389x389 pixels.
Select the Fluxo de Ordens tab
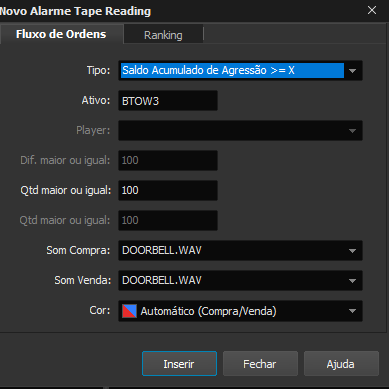61,34
